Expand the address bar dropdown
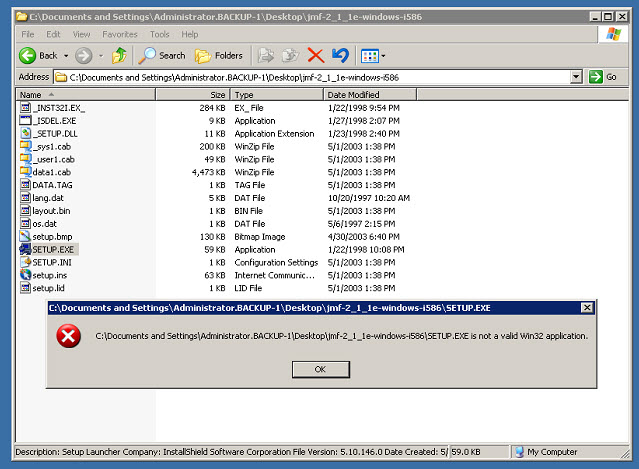The width and height of the screenshot is (639, 469). [576, 77]
